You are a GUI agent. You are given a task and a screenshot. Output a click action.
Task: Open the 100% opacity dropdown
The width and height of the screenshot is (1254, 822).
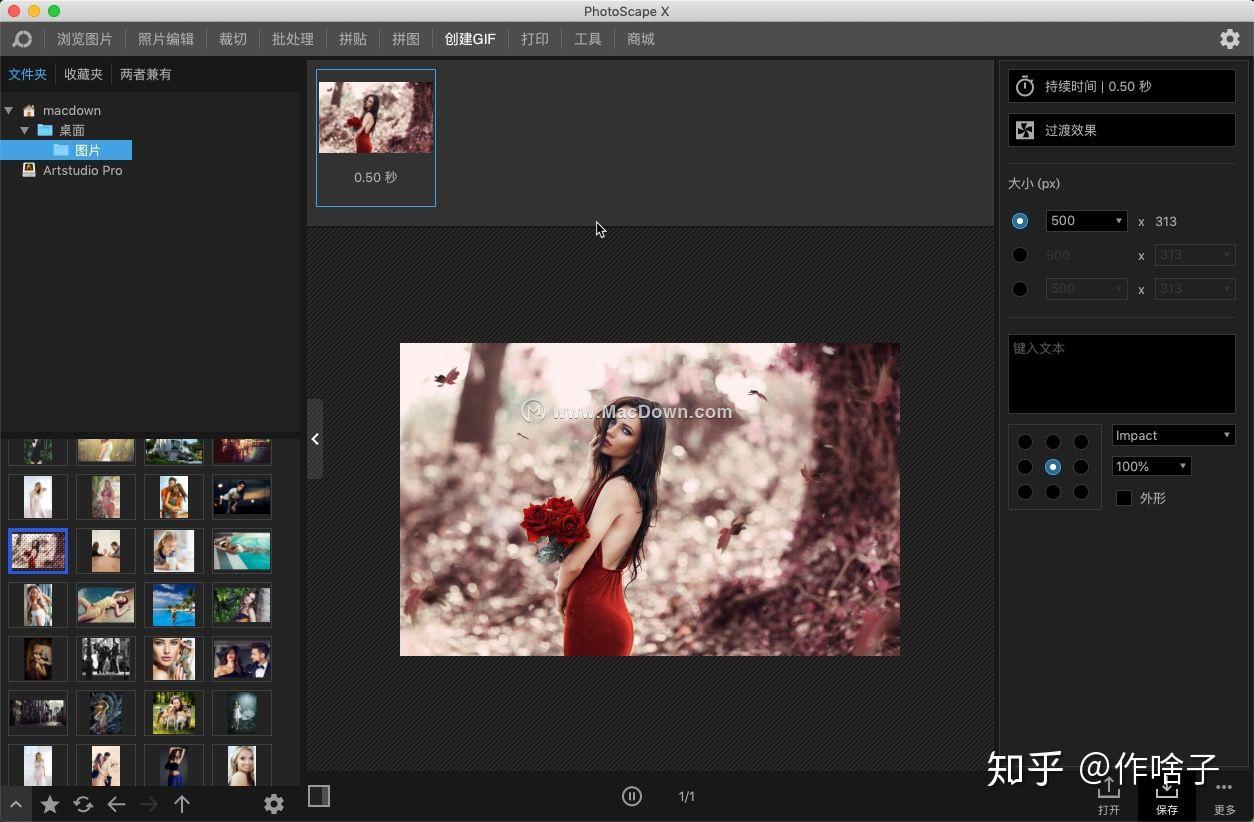(x=1150, y=466)
